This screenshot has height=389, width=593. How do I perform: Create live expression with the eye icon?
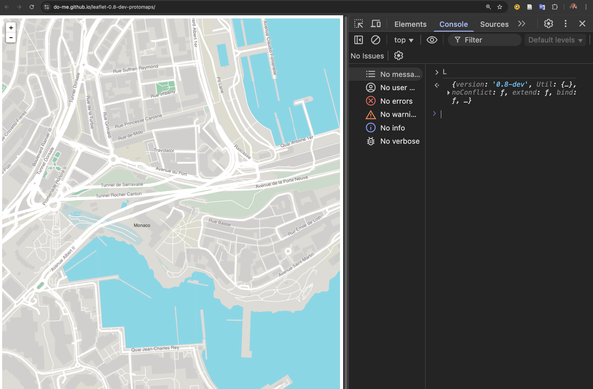(x=432, y=40)
